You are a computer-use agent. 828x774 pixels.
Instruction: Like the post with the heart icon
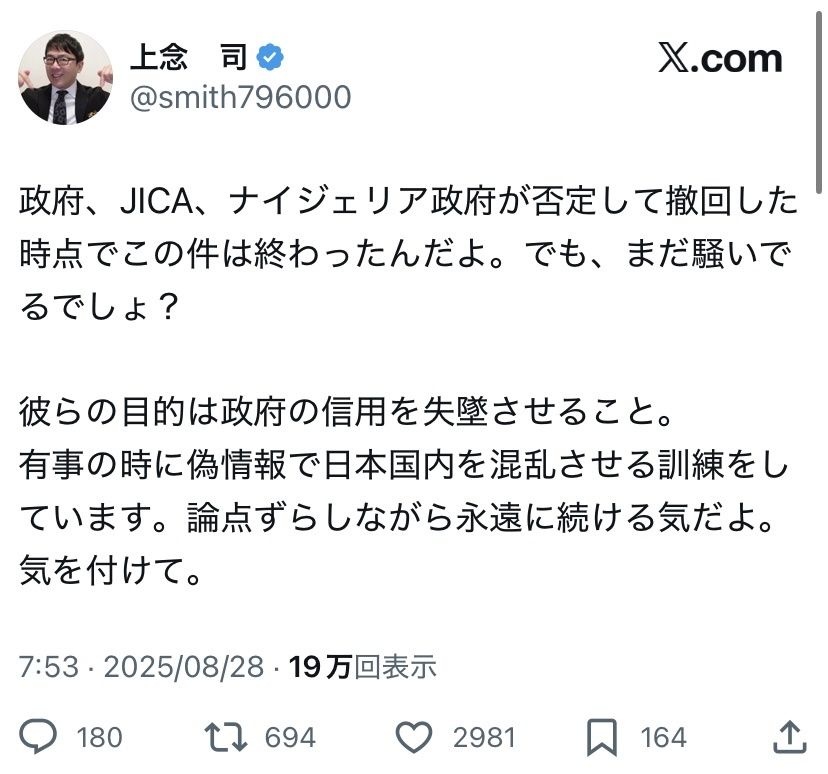pyautogui.click(x=413, y=737)
